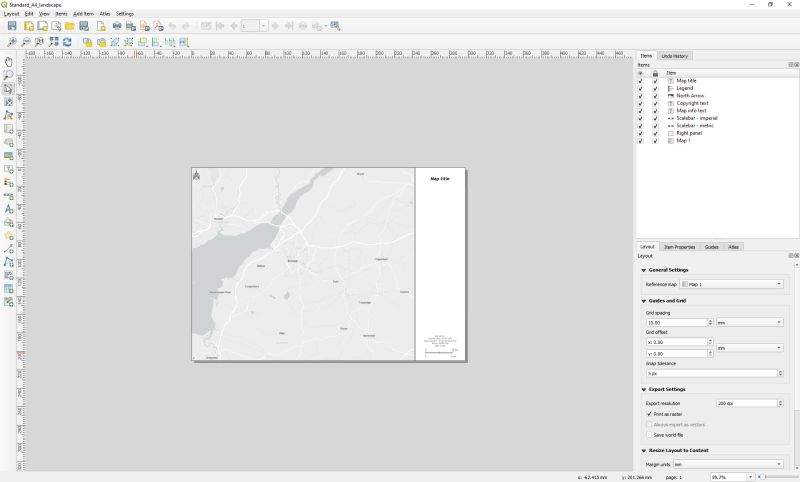Select the Zoom tool in left toolbar

click(x=8, y=75)
